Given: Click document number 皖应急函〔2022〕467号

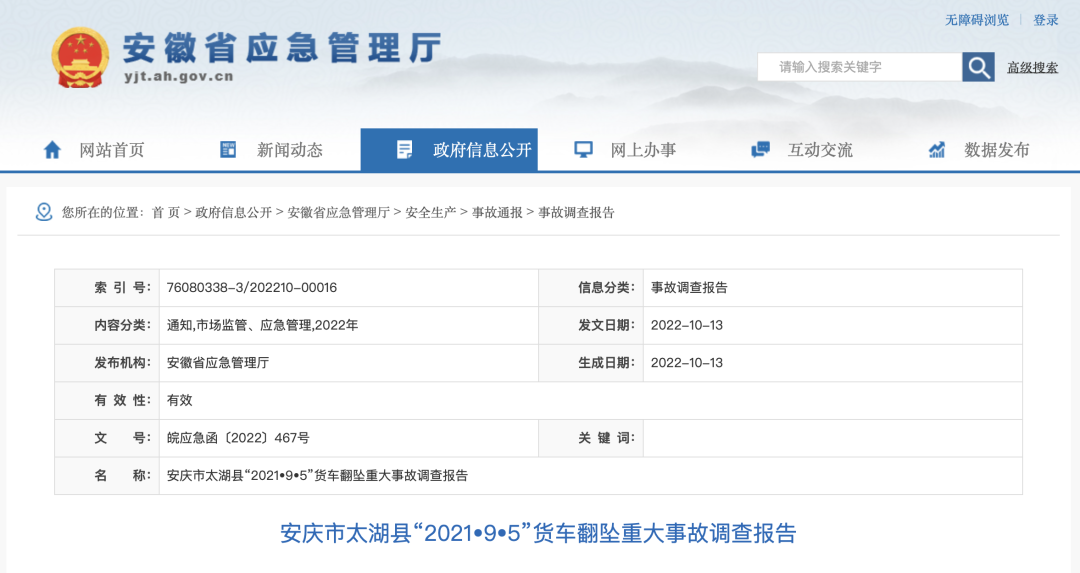Looking at the screenshot, I should point(238,438).
